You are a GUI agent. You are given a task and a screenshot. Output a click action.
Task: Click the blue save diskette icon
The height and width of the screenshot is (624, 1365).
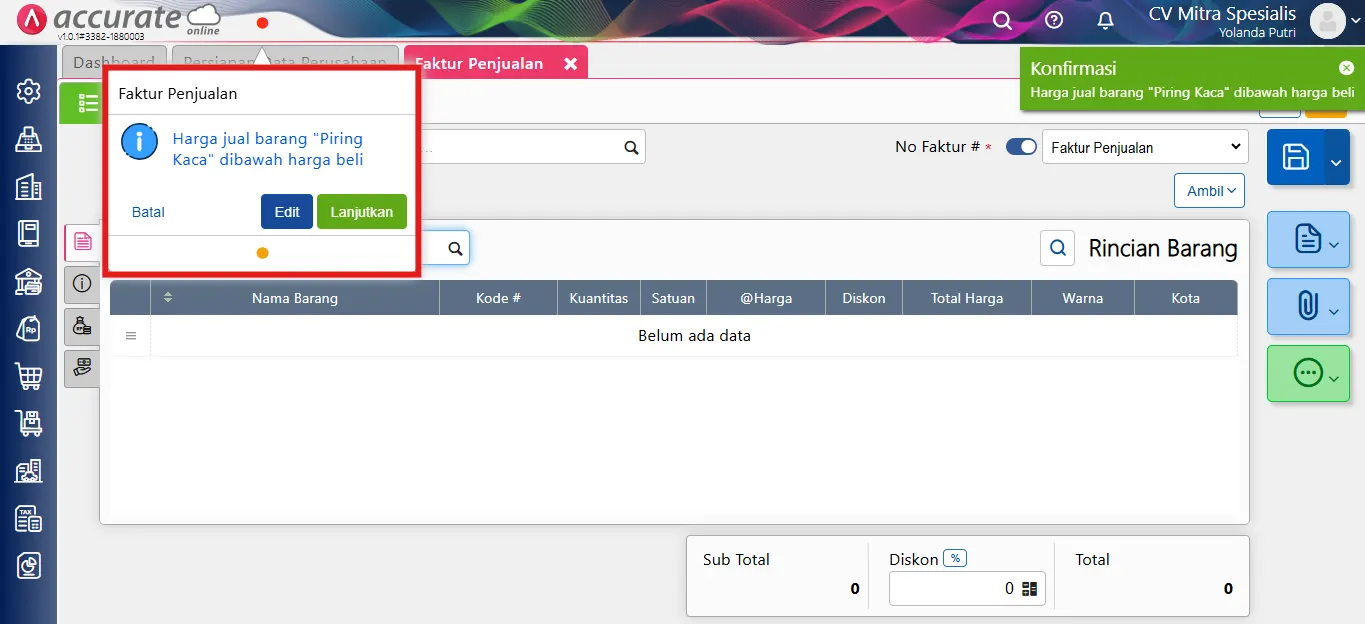point(1296,157)
